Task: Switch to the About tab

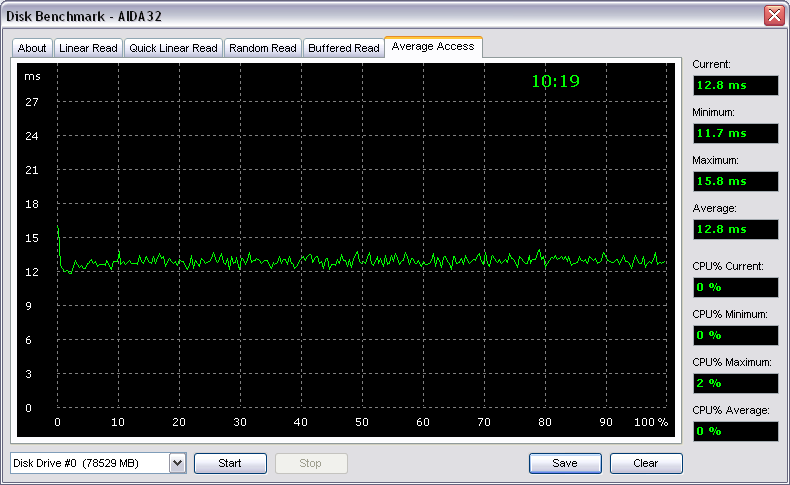Action: pos(32,48)
